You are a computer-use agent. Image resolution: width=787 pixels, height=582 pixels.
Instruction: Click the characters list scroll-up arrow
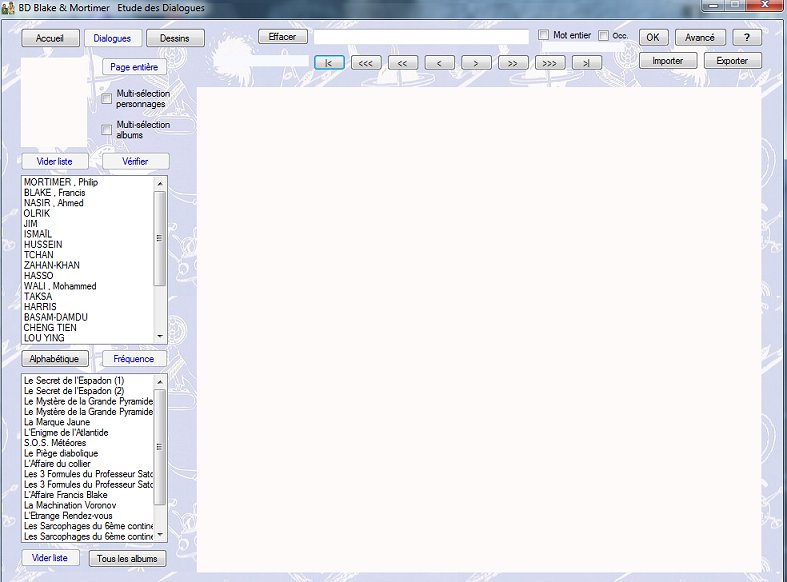pos(160,184)
